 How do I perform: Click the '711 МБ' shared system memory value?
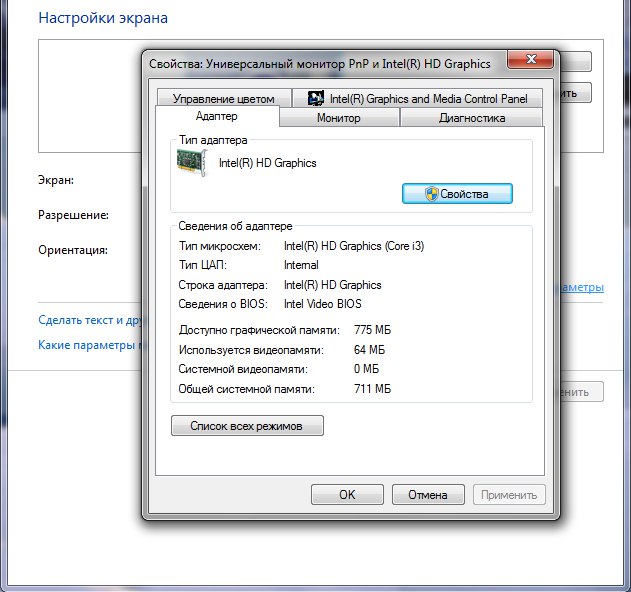point(372,389)
